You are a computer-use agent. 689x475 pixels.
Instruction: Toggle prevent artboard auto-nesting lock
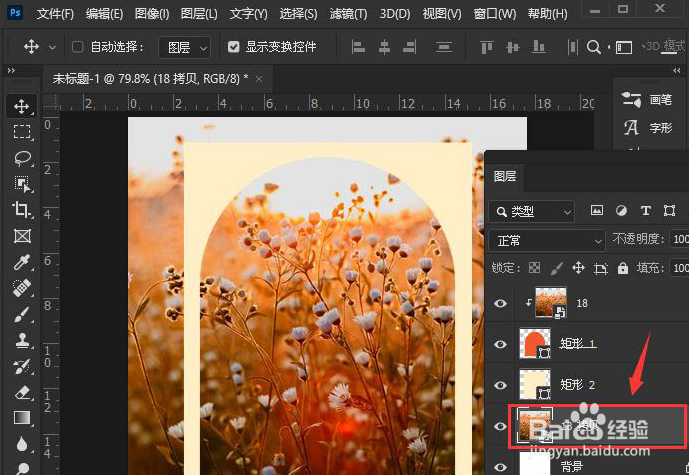(x=601, y=268)
